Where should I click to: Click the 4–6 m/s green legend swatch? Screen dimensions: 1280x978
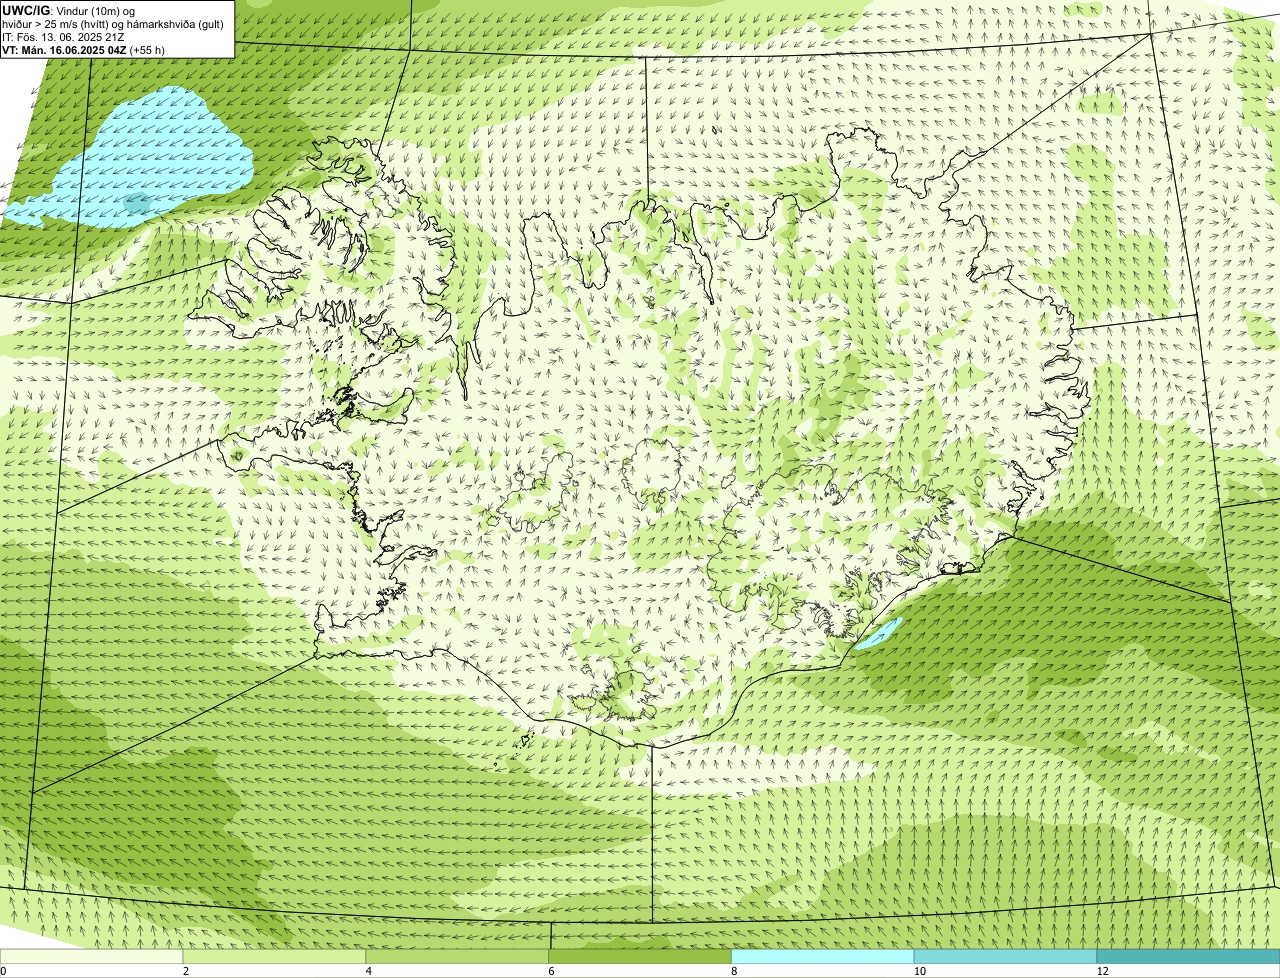click(457, 956)
